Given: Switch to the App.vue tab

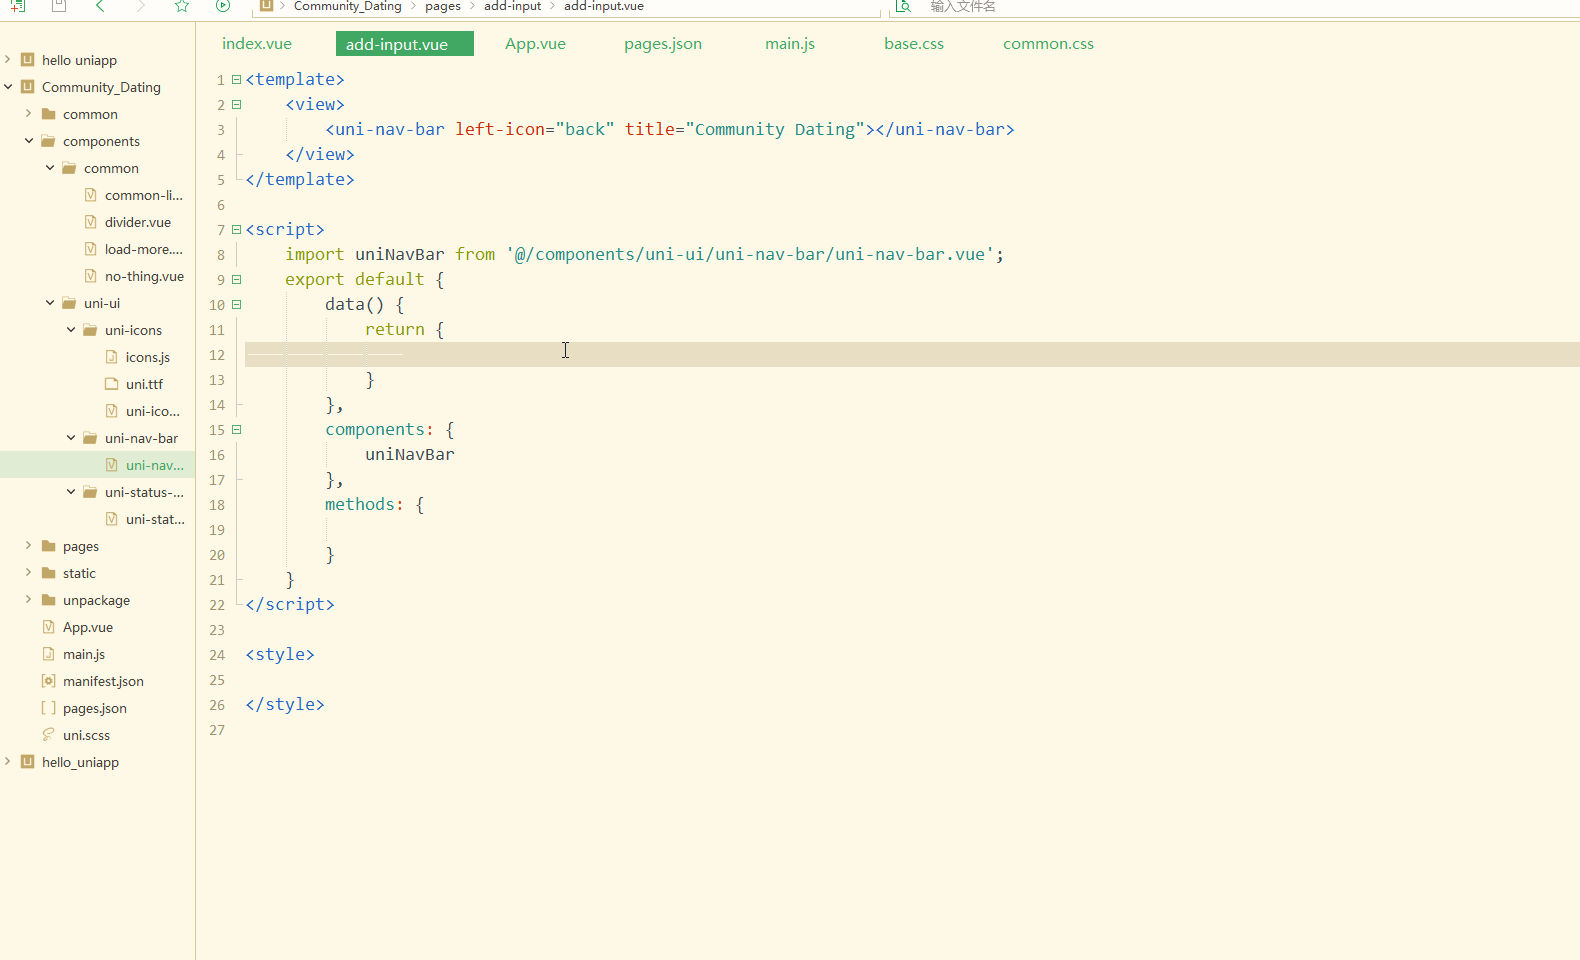Looking at the screenshot, I should [535, 44].
